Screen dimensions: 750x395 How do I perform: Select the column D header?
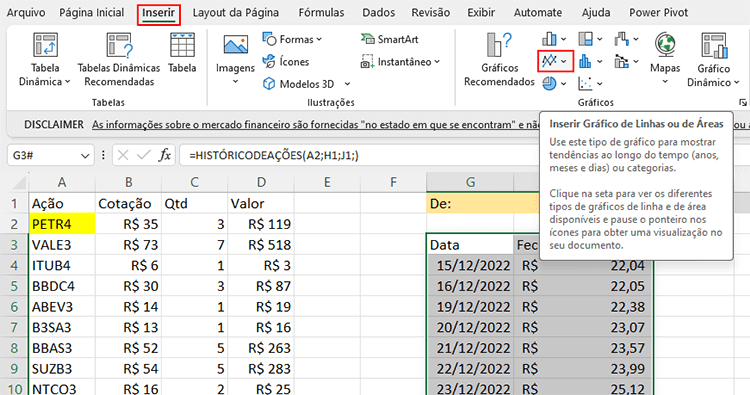pos(261,182)
